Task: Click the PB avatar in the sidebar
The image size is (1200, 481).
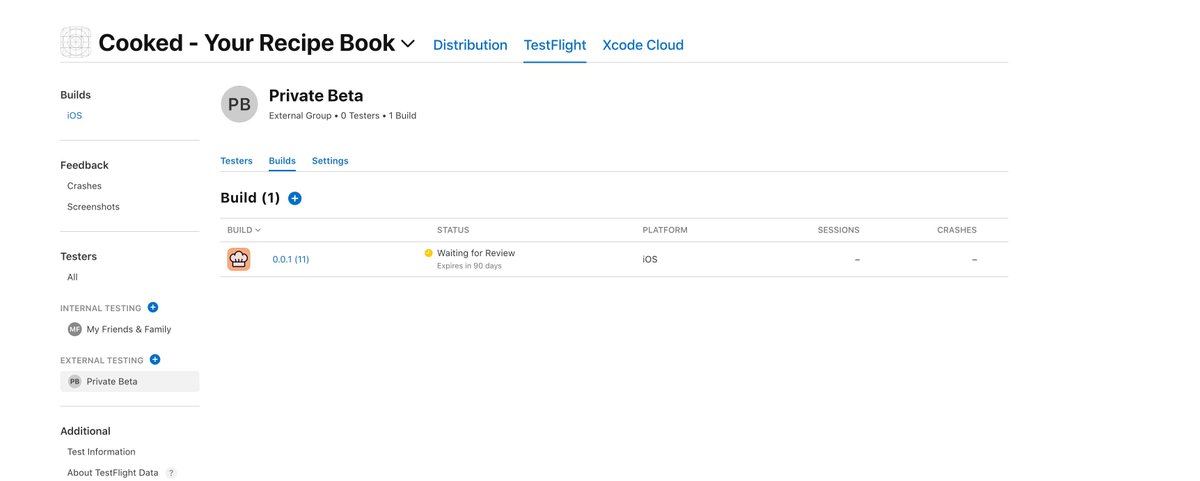Action: click(x=75, y=381)
